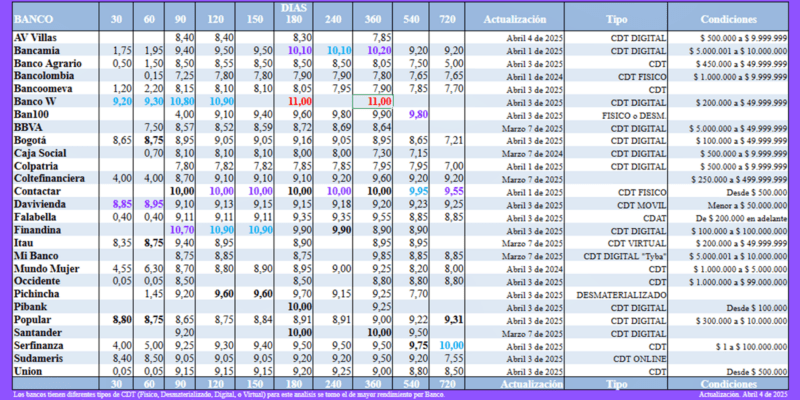The image size is (800, 400).
Task: Select BBVA's 8,72 rate at 180 days
Action: pyautogui.click(x=302, y=128)
